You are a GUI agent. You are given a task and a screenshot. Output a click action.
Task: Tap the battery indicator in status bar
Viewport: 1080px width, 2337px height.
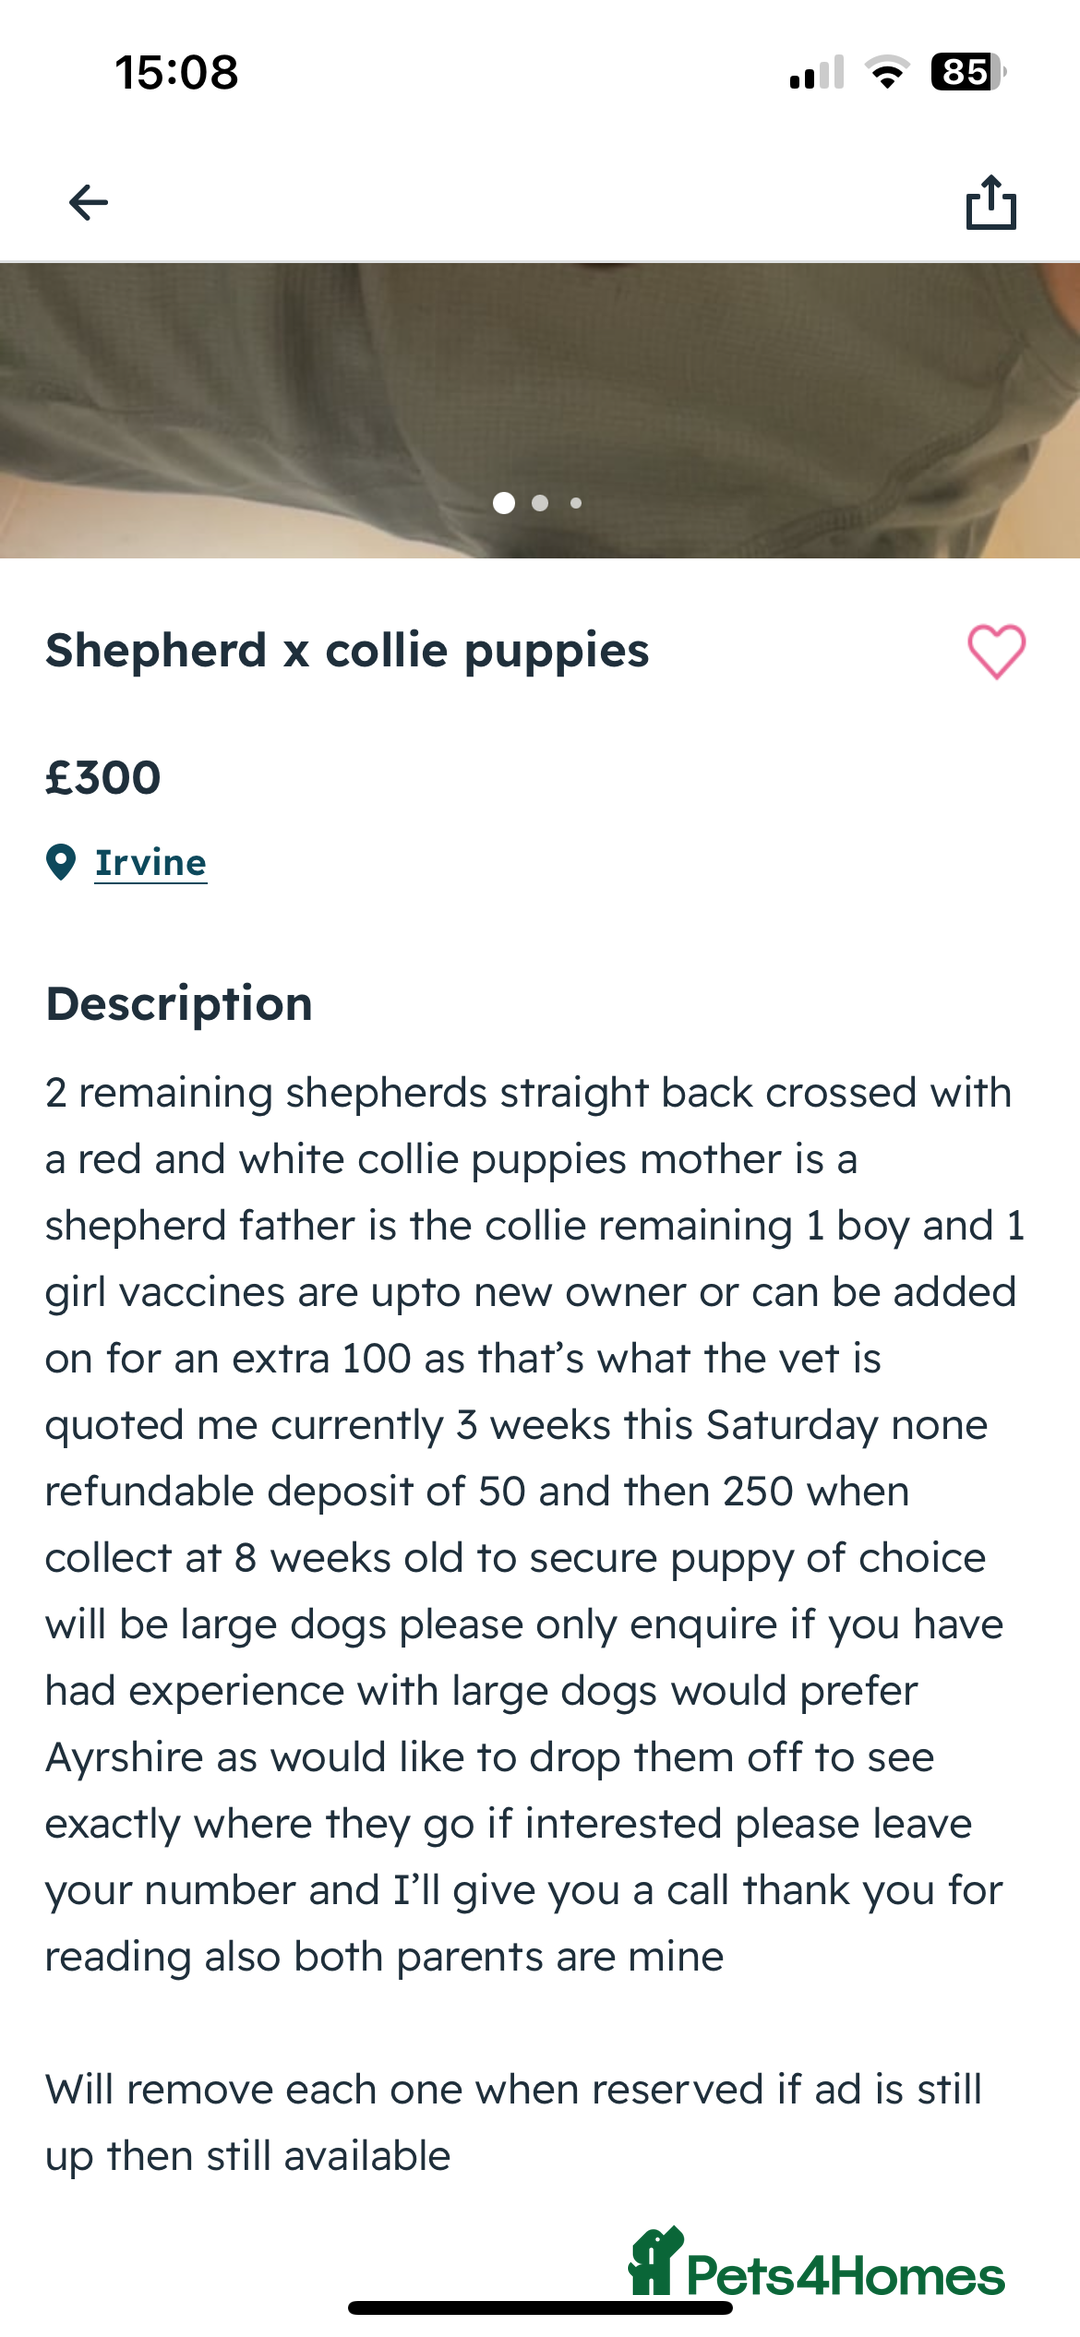(967, 72)
